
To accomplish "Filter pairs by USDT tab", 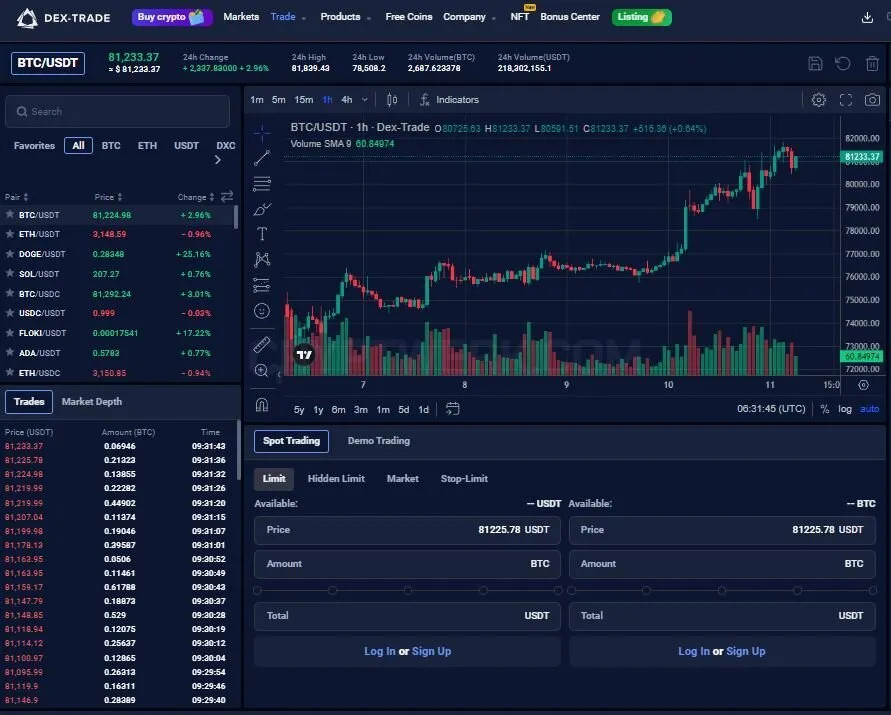I will [186, 146].
